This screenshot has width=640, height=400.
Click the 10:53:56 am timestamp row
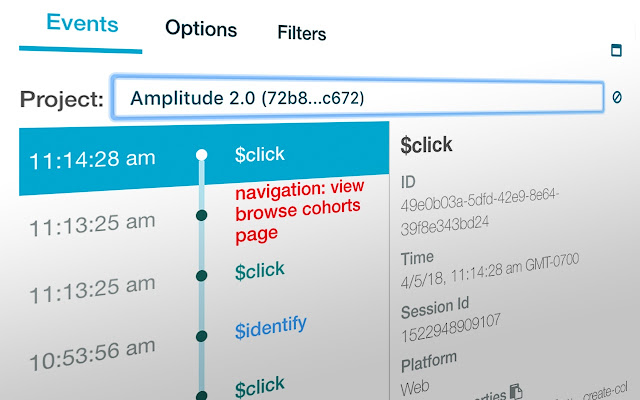91,350
